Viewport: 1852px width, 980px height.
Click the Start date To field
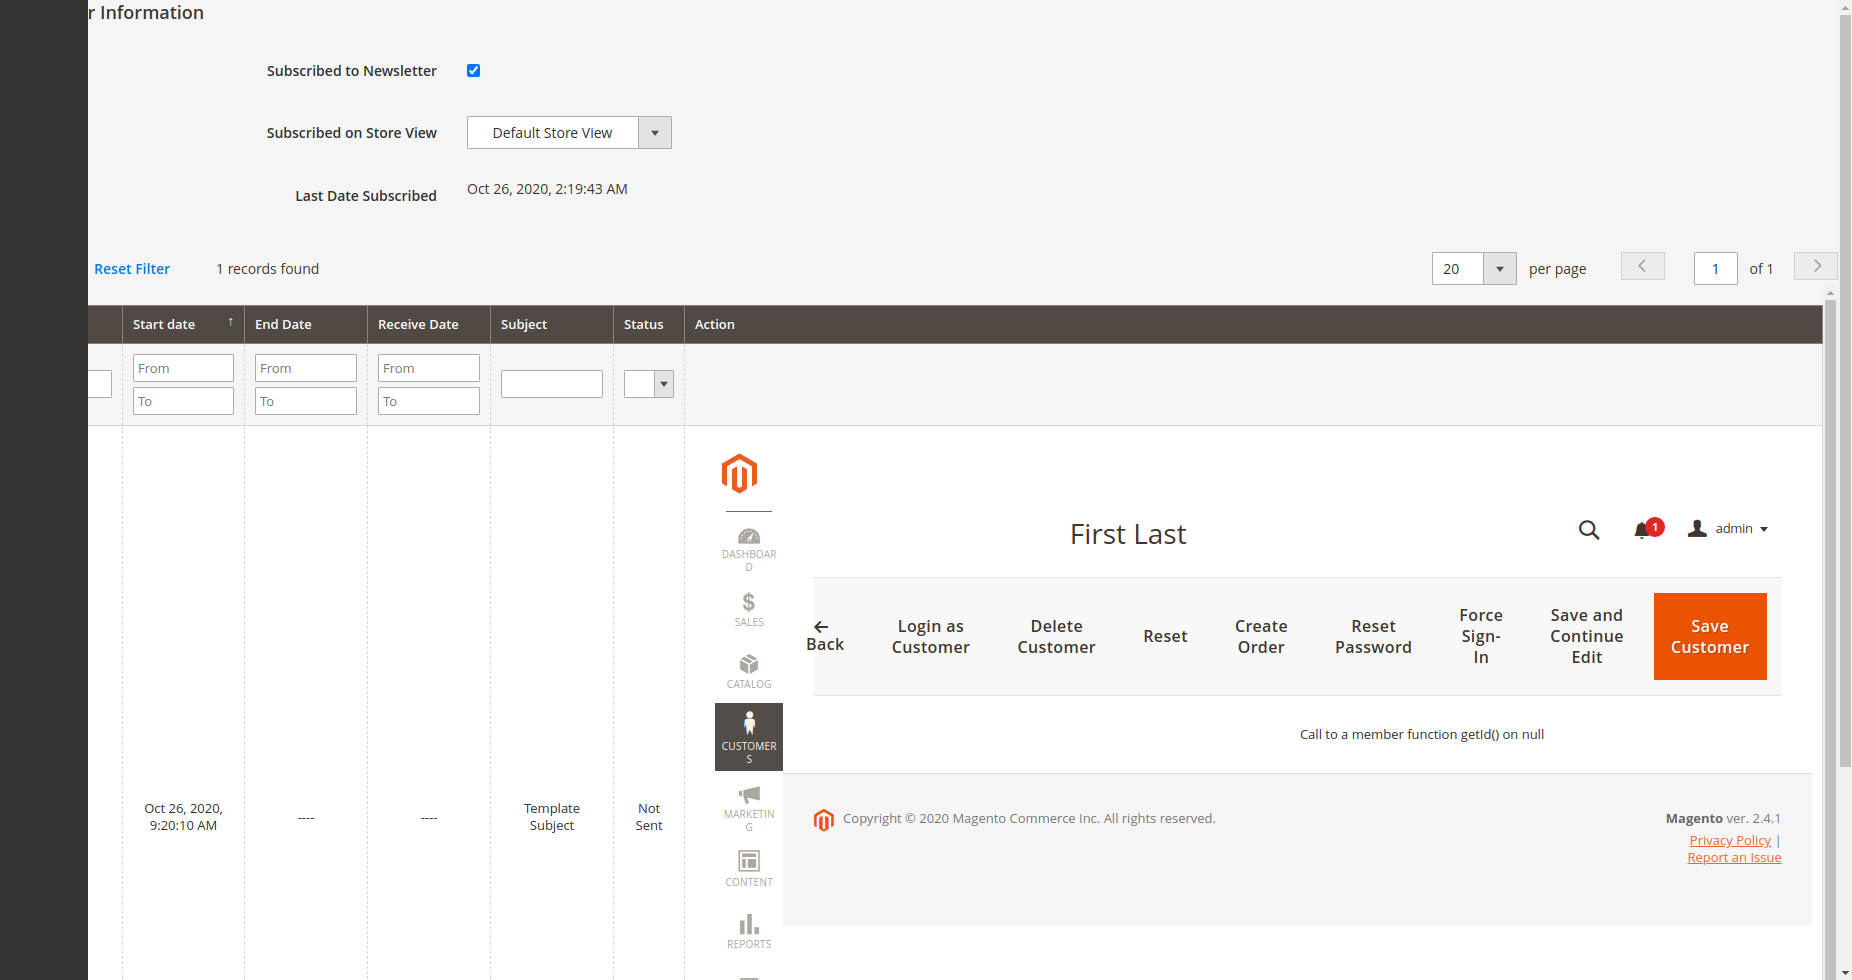point(183,401)
